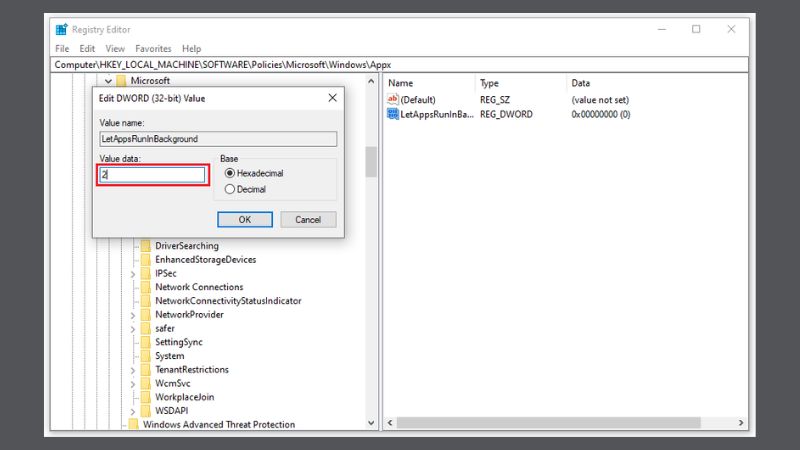Click the tree pane vertical scrollbar thumb
Image resolution: width=800 pixels, height=450 pixels.
pos(371,162)
